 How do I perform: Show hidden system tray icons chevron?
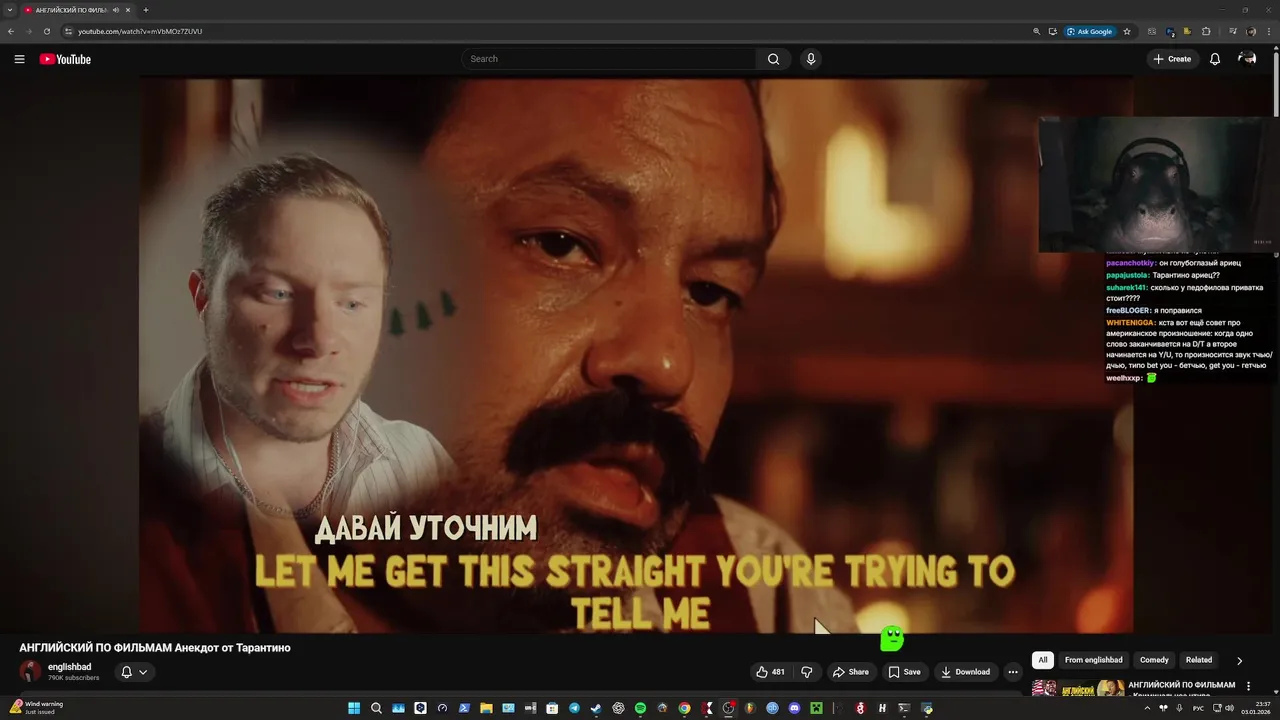coord(1146,708)
